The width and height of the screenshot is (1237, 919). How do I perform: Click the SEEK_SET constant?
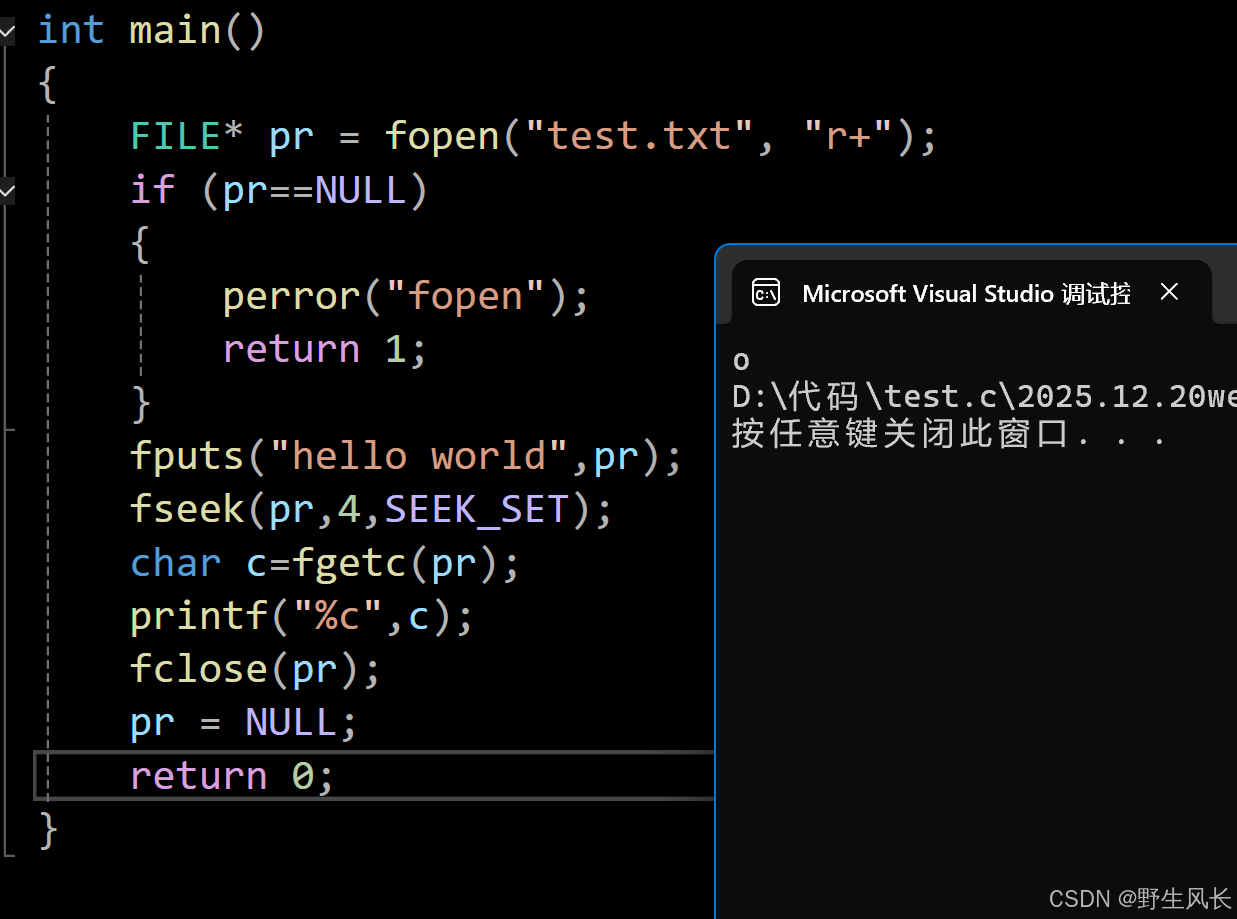pos(478,510)
